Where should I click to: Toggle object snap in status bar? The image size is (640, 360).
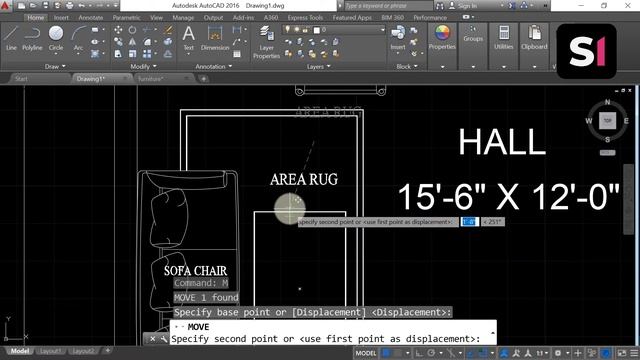pos(483,353)
